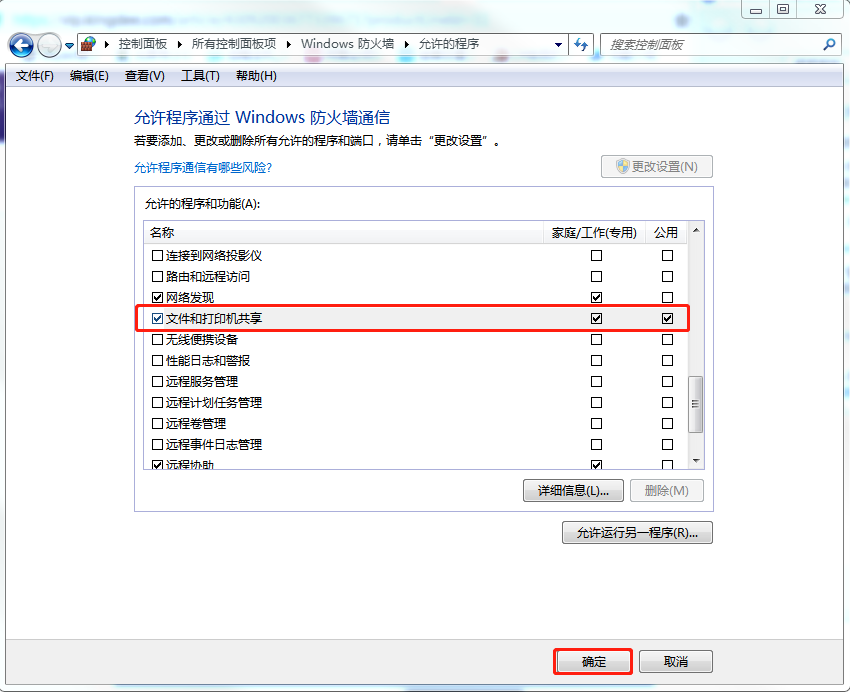Screen dimensions: 850x692
Task: Open the 查看(V) menu
Action: click(144, 76)
